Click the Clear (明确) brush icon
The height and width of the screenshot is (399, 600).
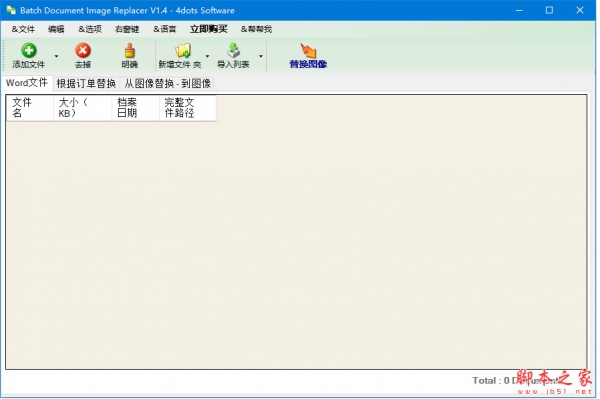click(130, 50)
